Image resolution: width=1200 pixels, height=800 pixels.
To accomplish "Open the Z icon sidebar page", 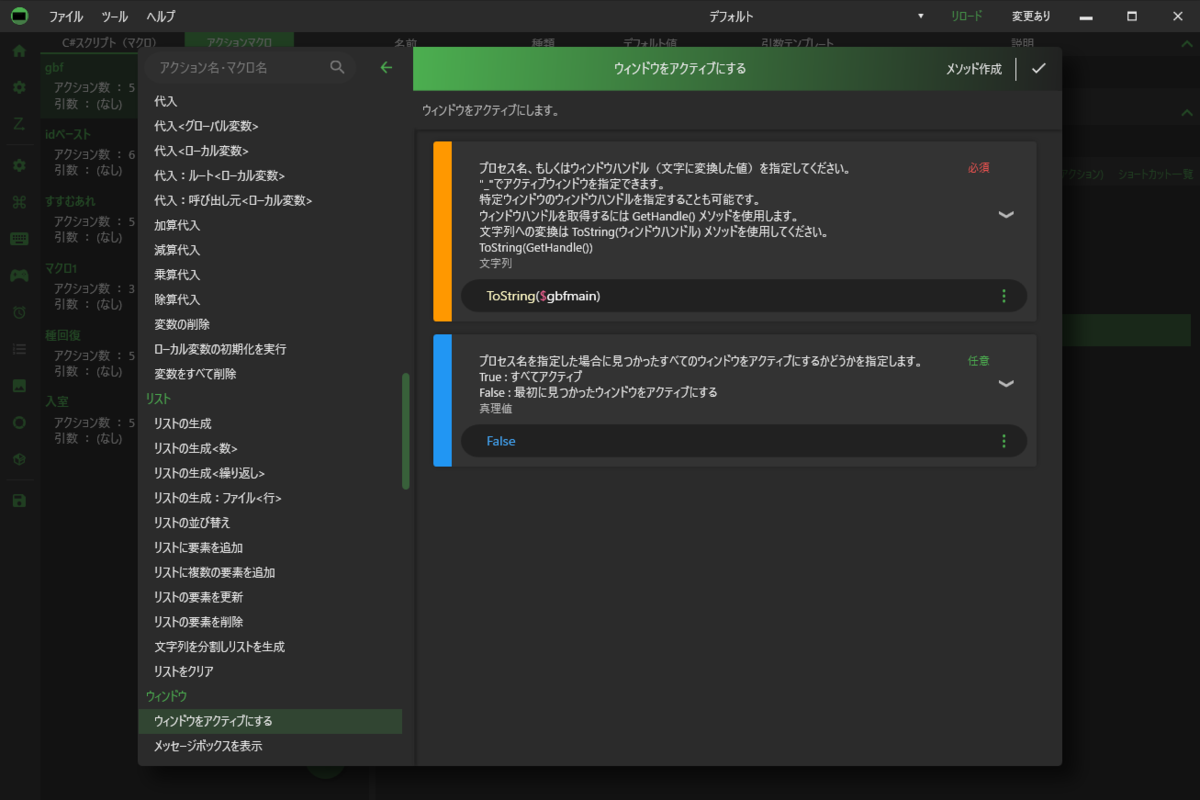I will [19, 124].
